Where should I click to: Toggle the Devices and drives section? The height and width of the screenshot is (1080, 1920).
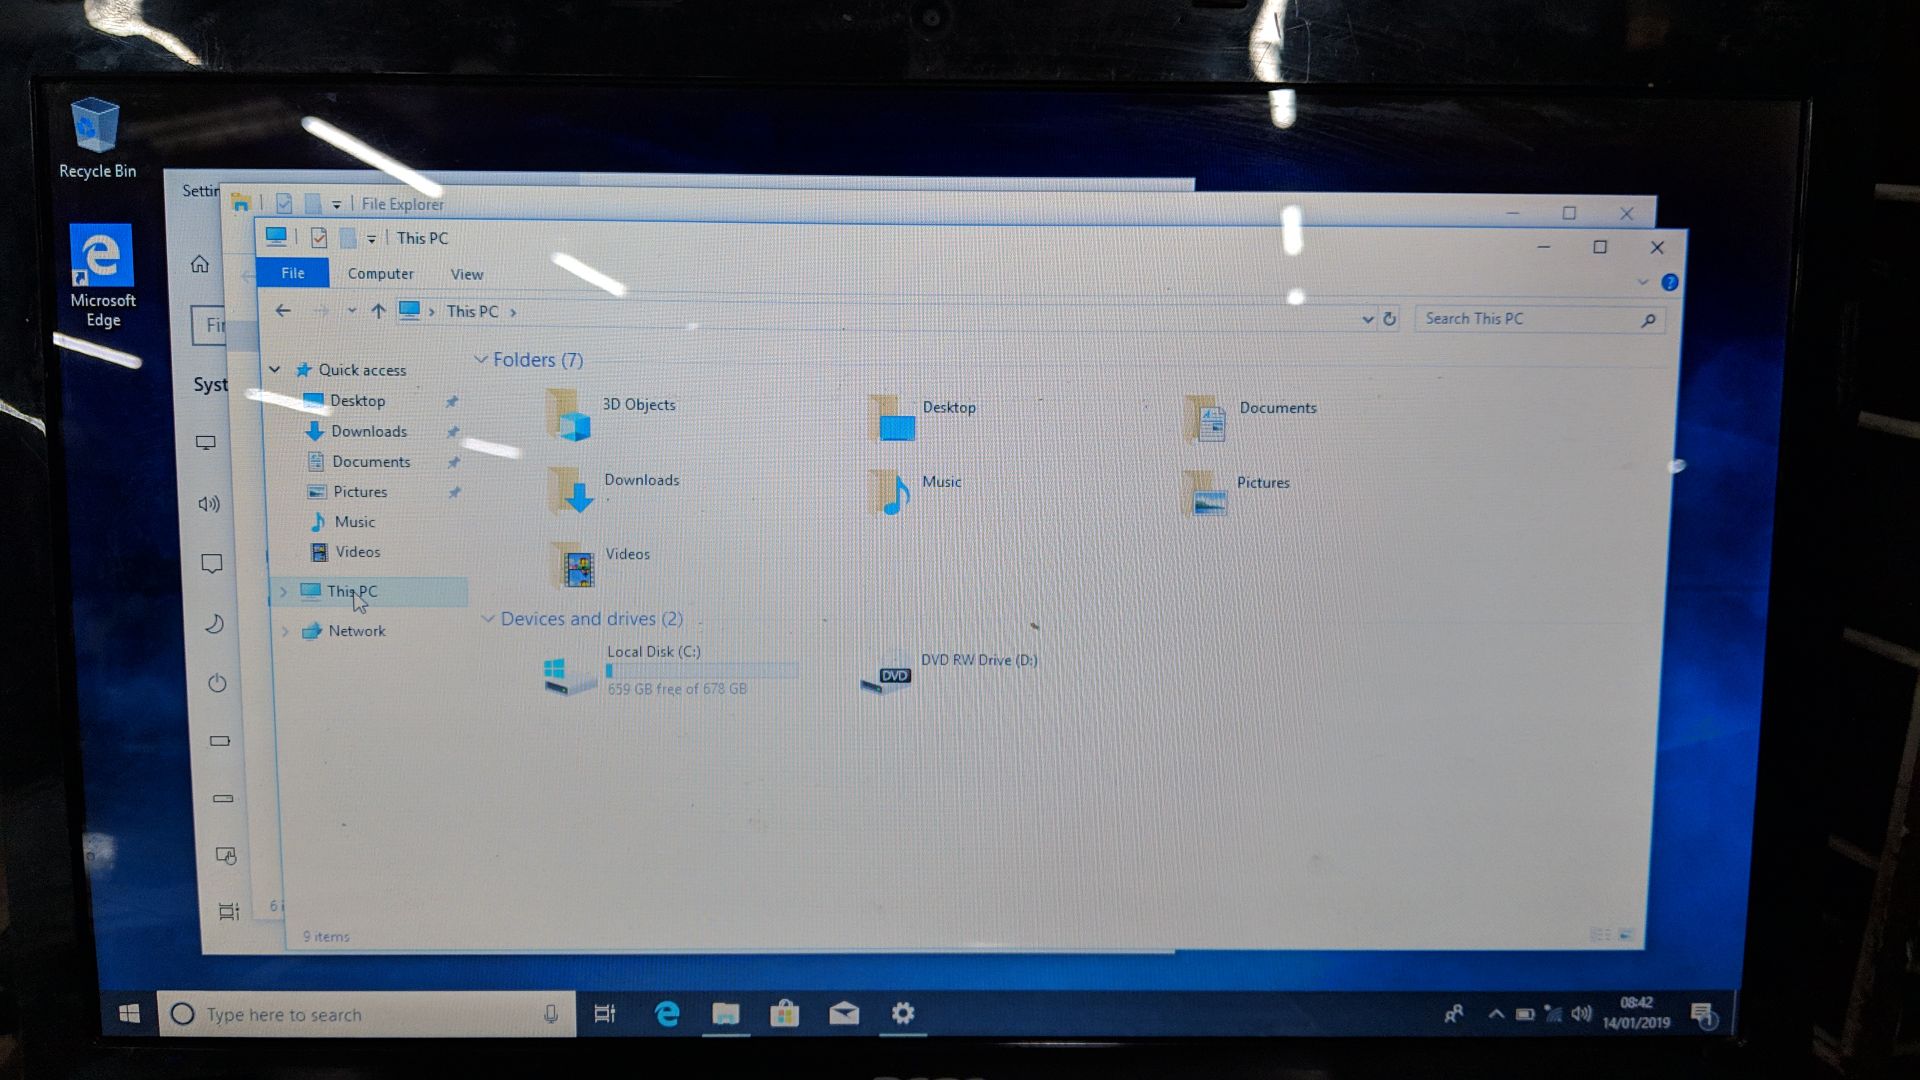point(489,617)
